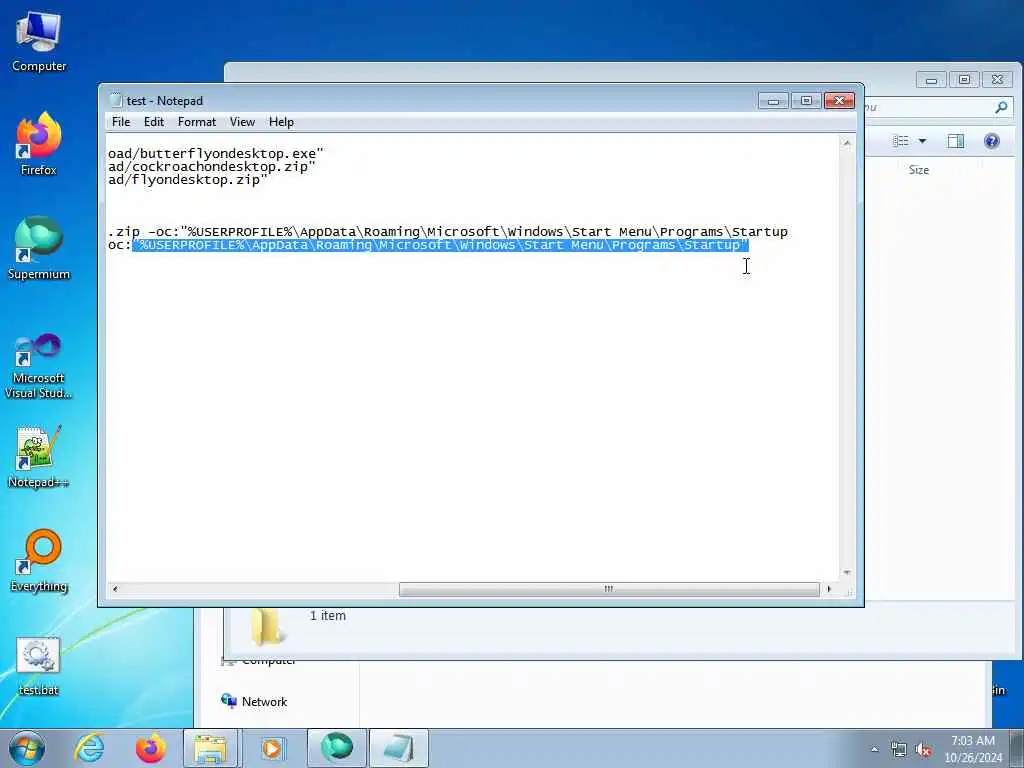Open Windows Media Player from the taskbar
The image size is (1024, 768).
[x=272, y=748]
